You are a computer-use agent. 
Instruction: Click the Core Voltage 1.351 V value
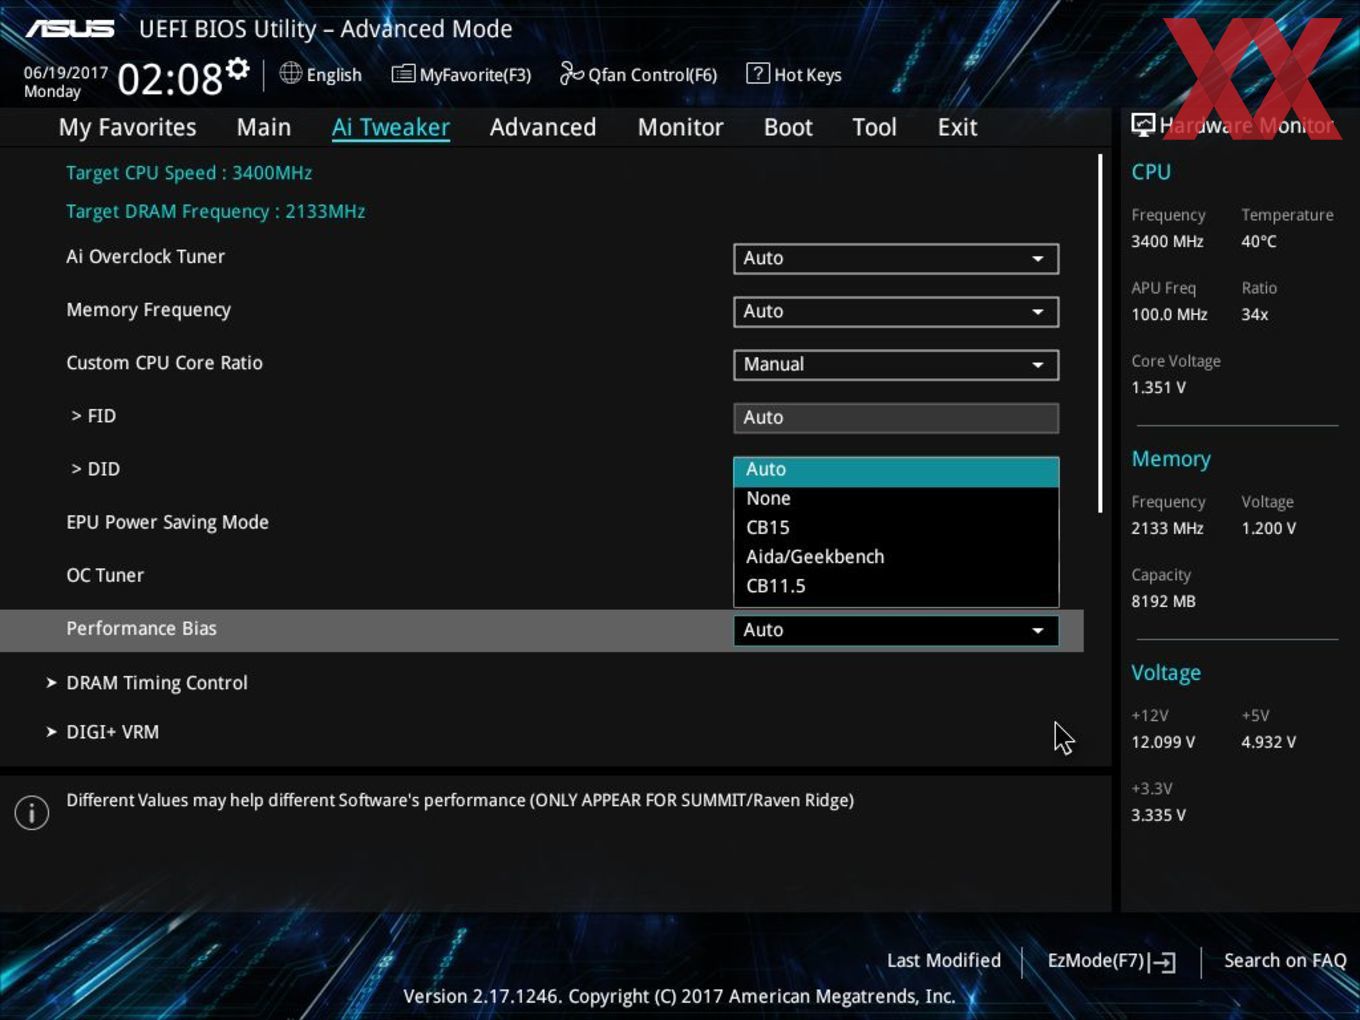point(1158,387)
